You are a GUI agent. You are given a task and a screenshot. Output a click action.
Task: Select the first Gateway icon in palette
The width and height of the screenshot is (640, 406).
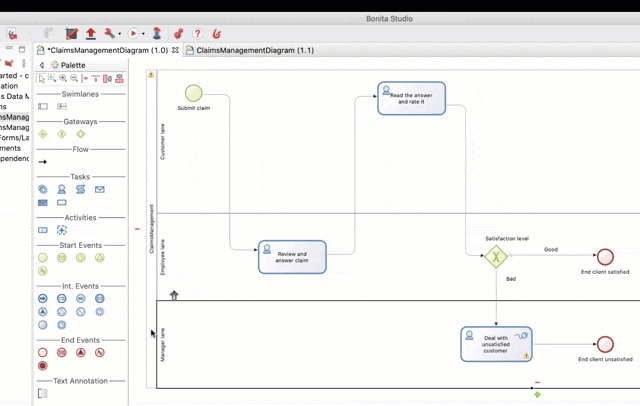(43, 134)
